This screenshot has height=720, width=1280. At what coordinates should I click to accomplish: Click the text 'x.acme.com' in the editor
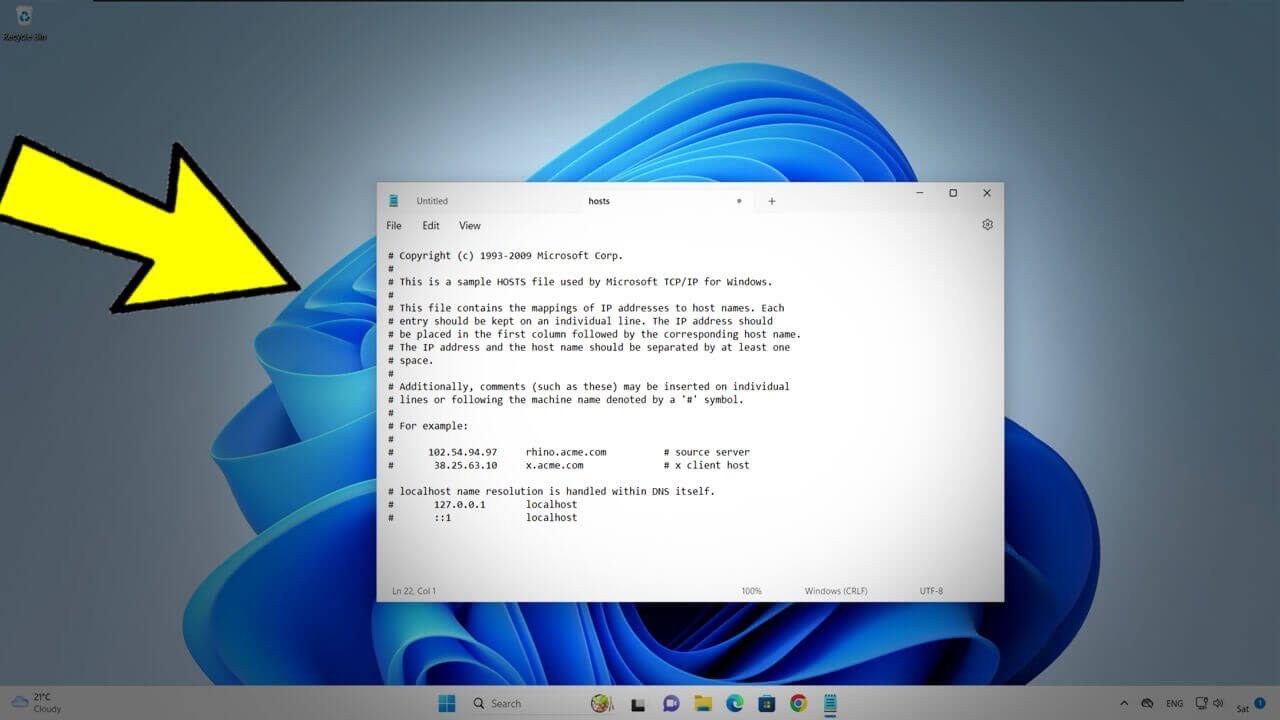pos(554,465)
